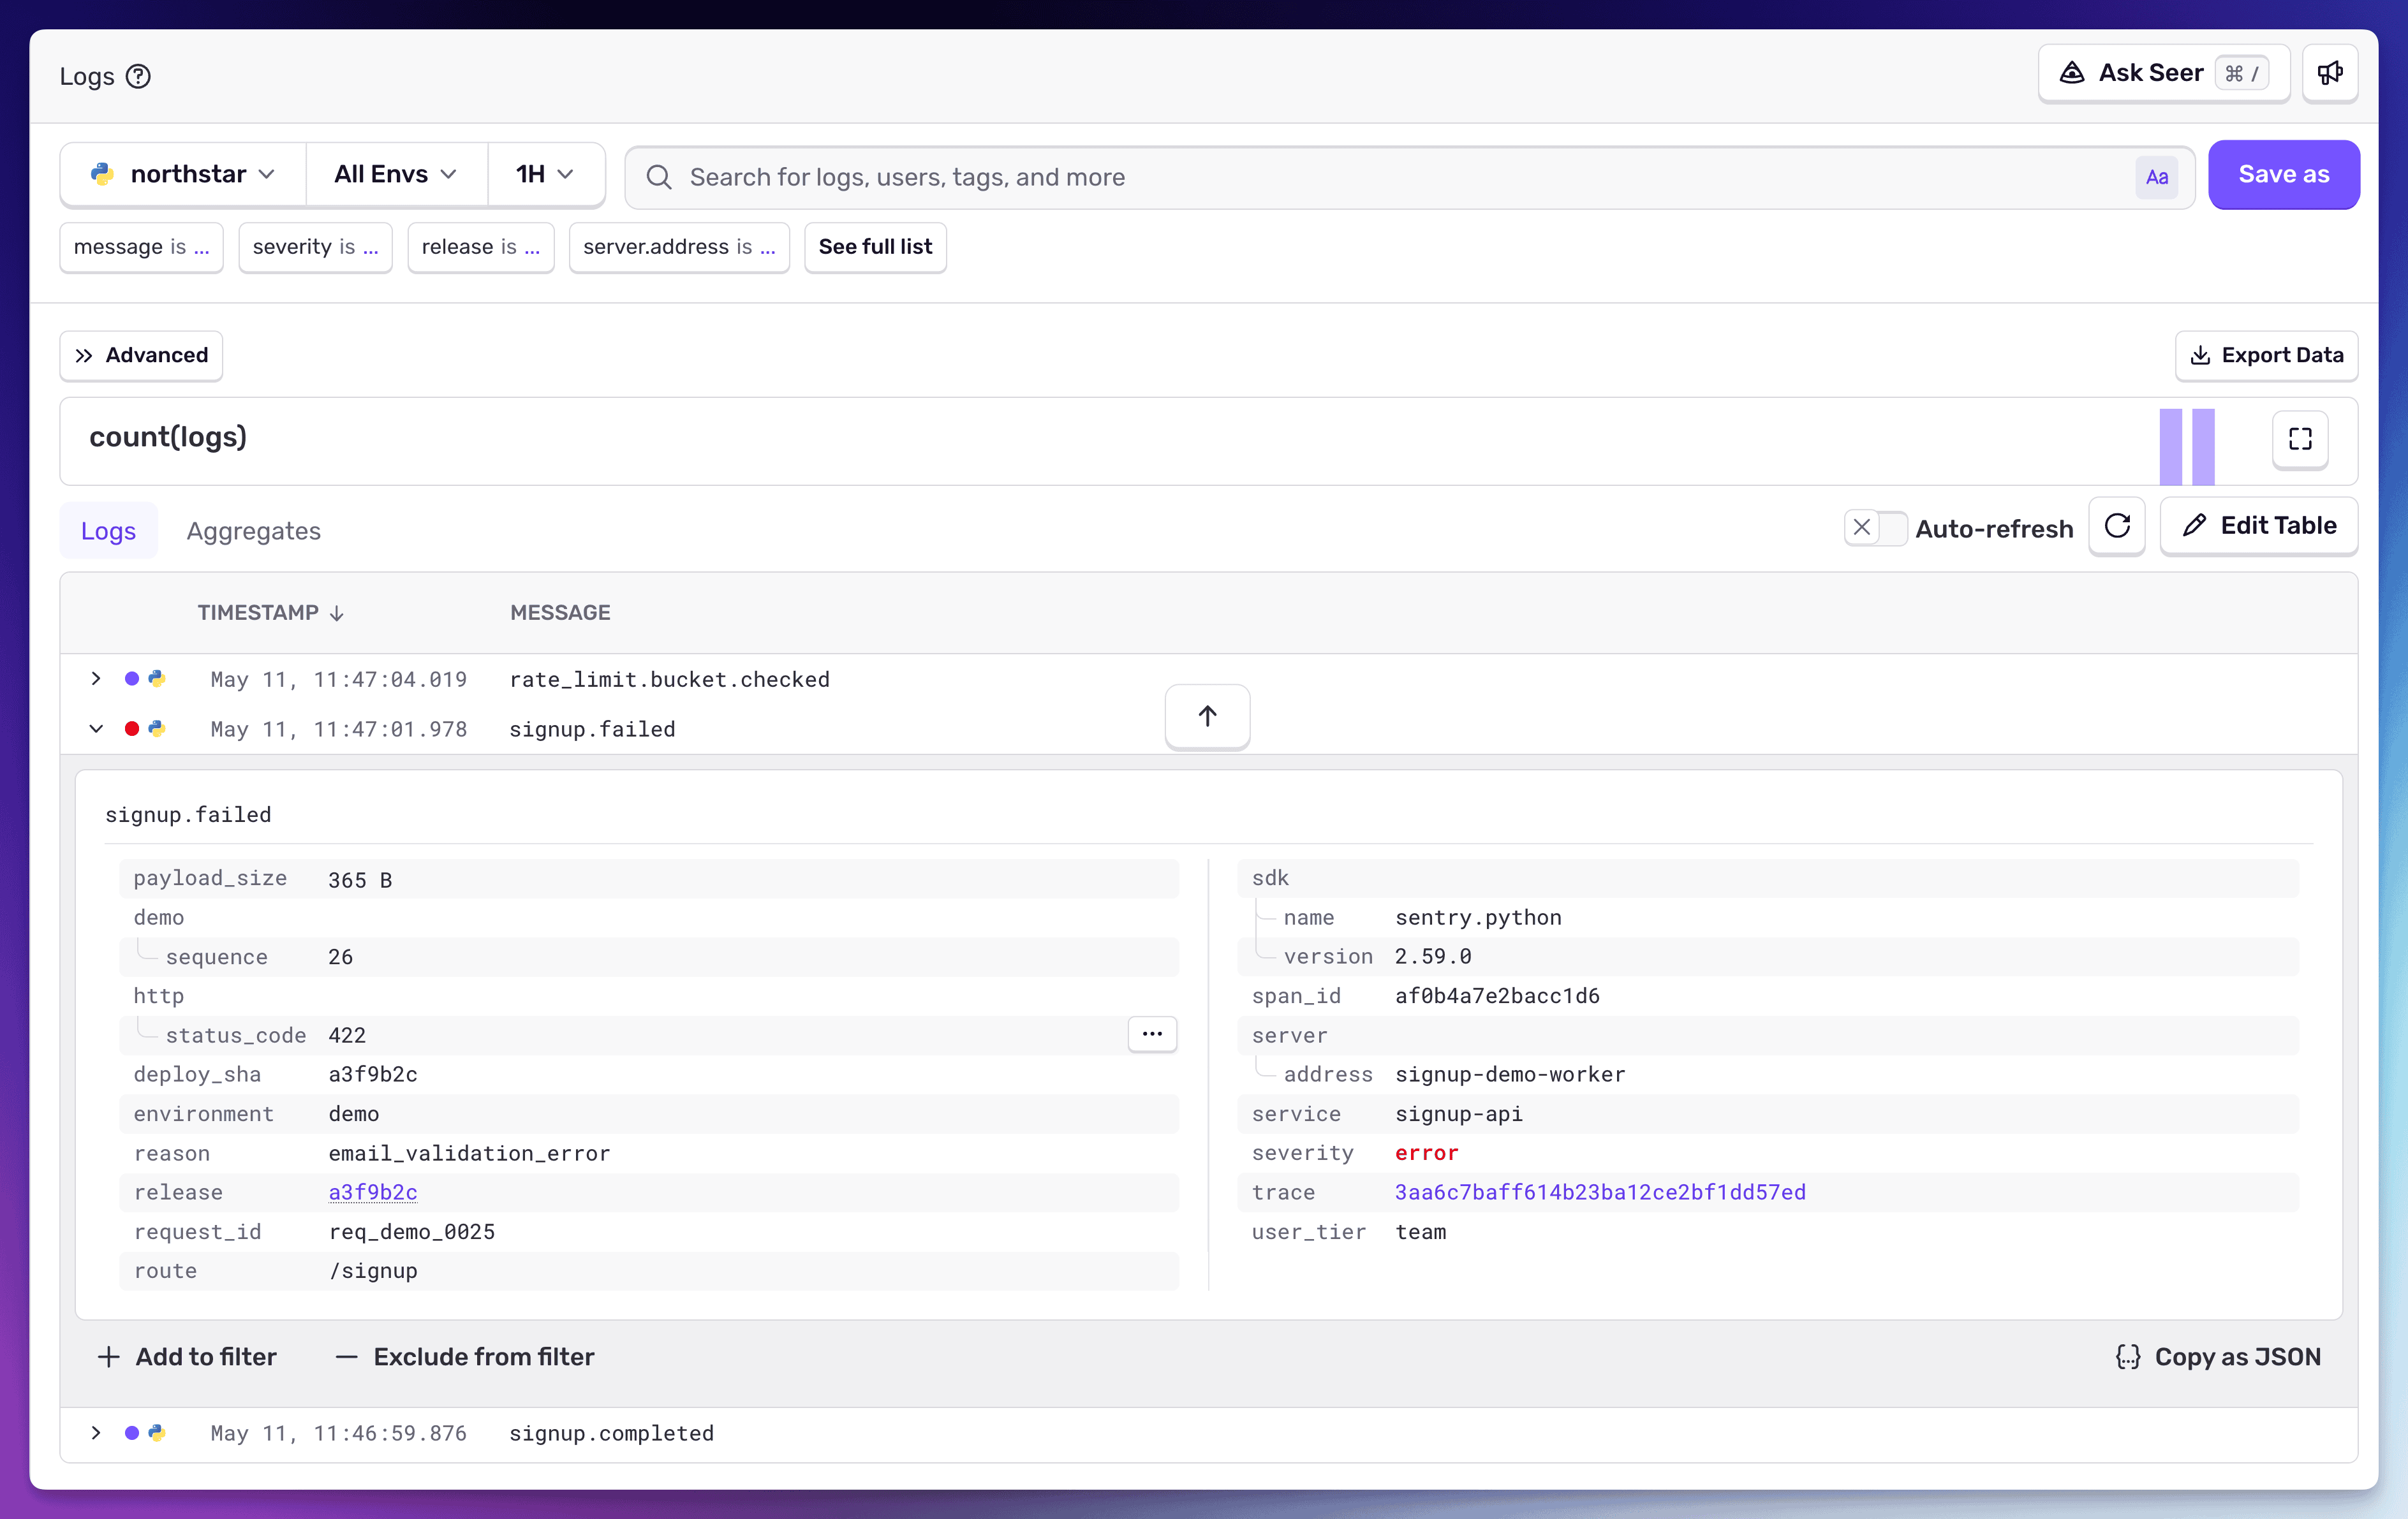Open the Edit Table button
2408x1519 pixels.
click(2259, 526)
